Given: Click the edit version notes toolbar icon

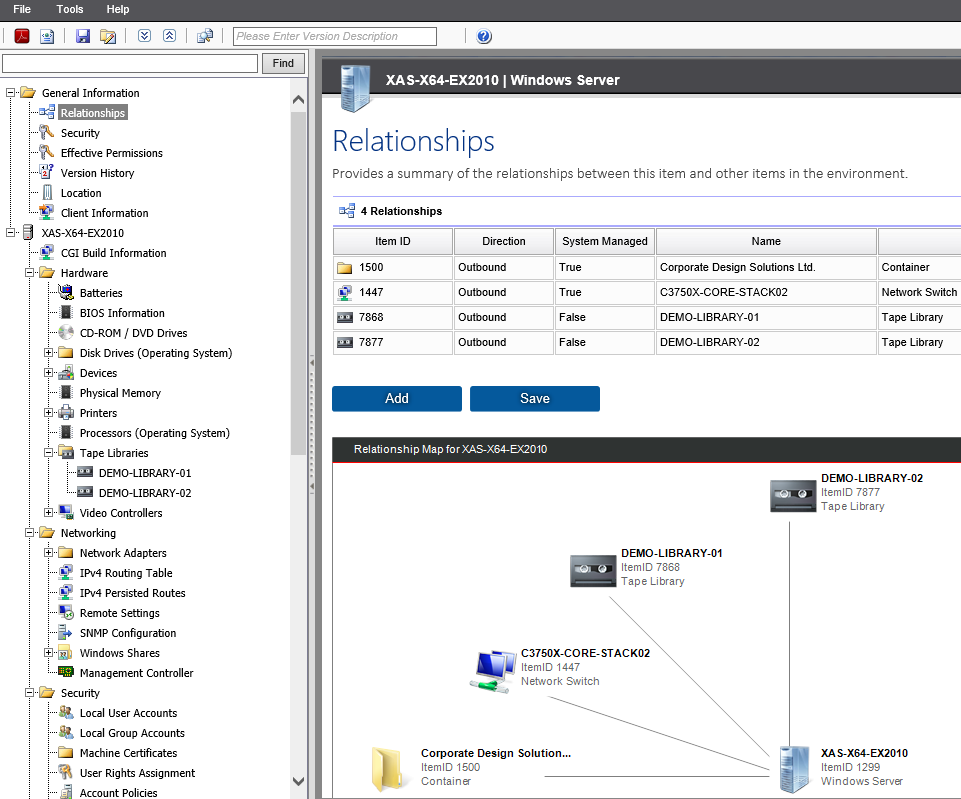Looking at the screenshot, I should [106, 35].
